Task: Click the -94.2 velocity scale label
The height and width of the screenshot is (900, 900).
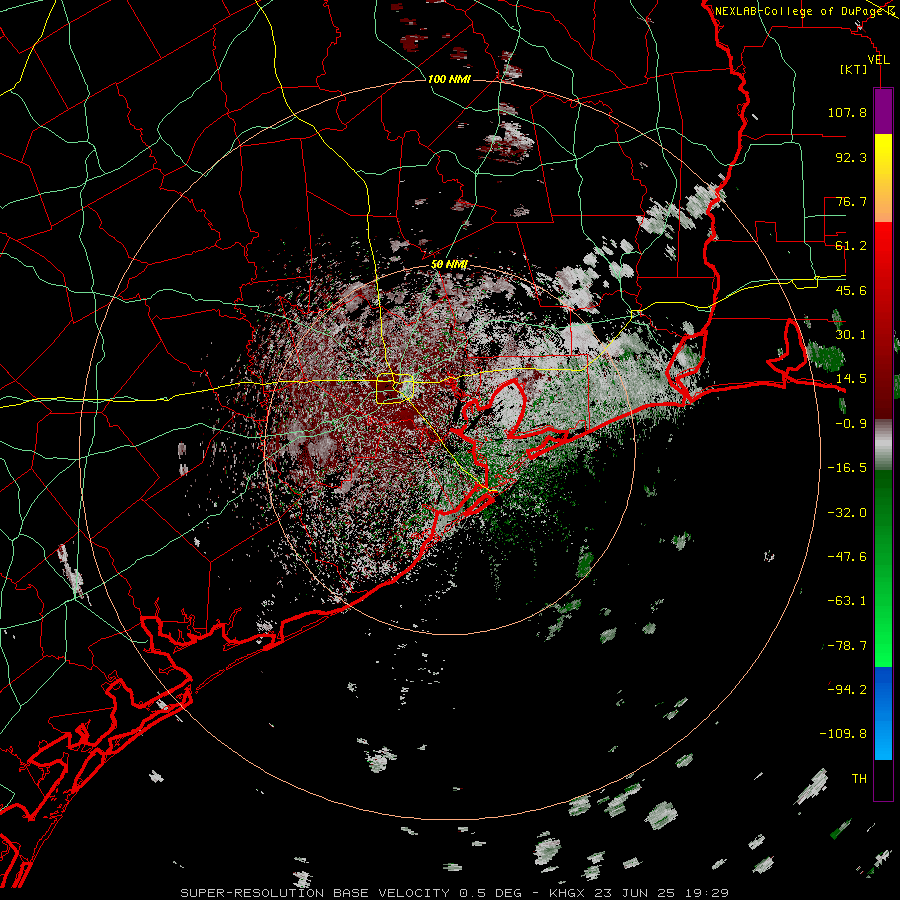Action: point(847,689)
